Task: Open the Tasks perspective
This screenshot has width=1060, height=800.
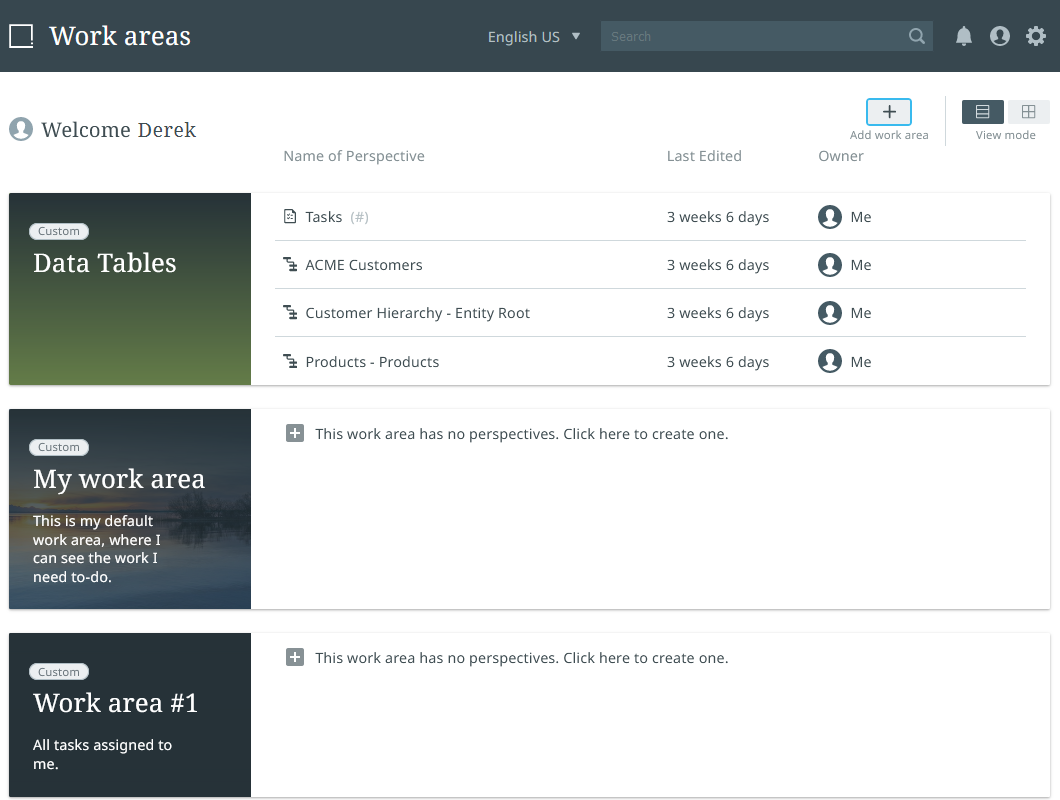Action: click(324, 217)
